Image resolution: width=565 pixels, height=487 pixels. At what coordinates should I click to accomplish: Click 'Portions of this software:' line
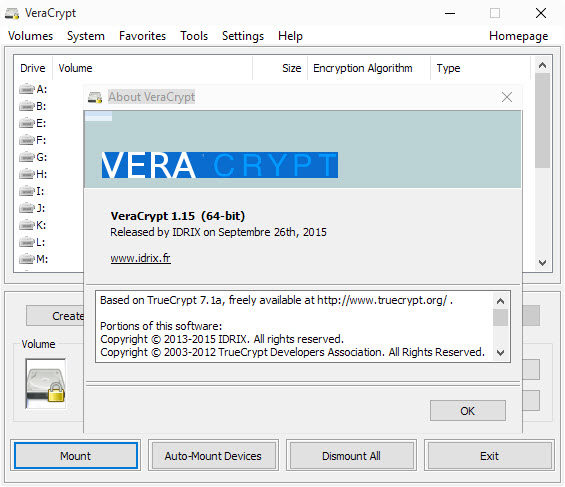(161, 326)
